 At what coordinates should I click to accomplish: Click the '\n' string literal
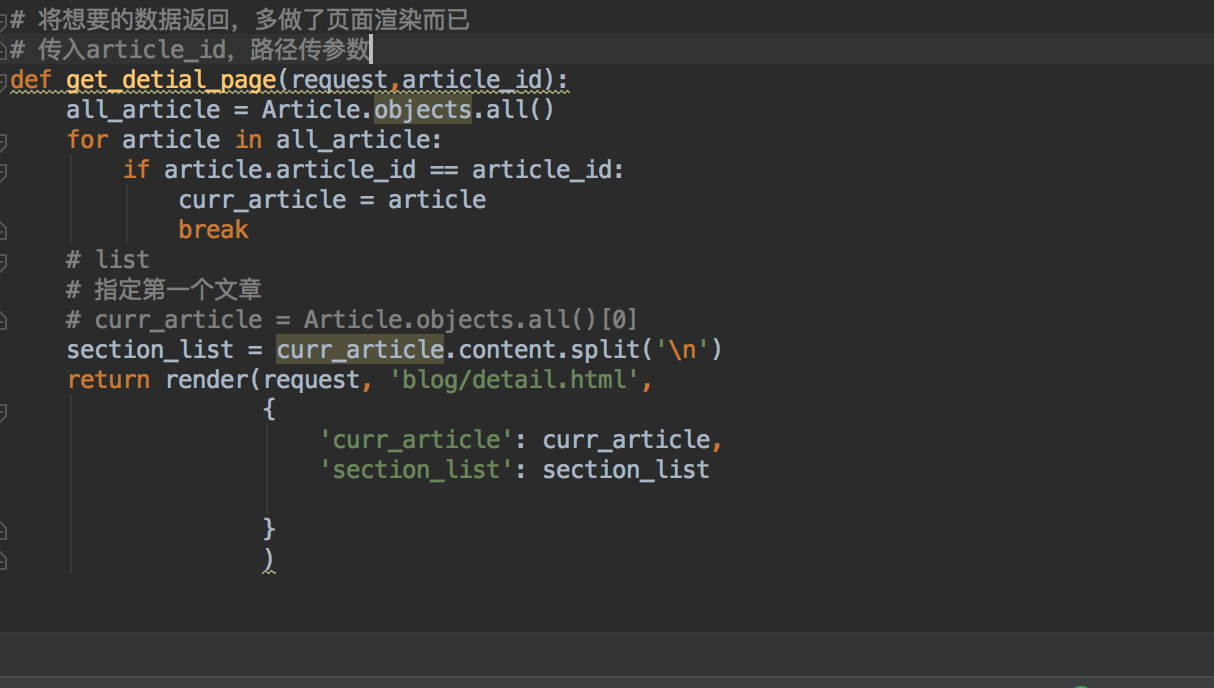(x=682, y=349)
